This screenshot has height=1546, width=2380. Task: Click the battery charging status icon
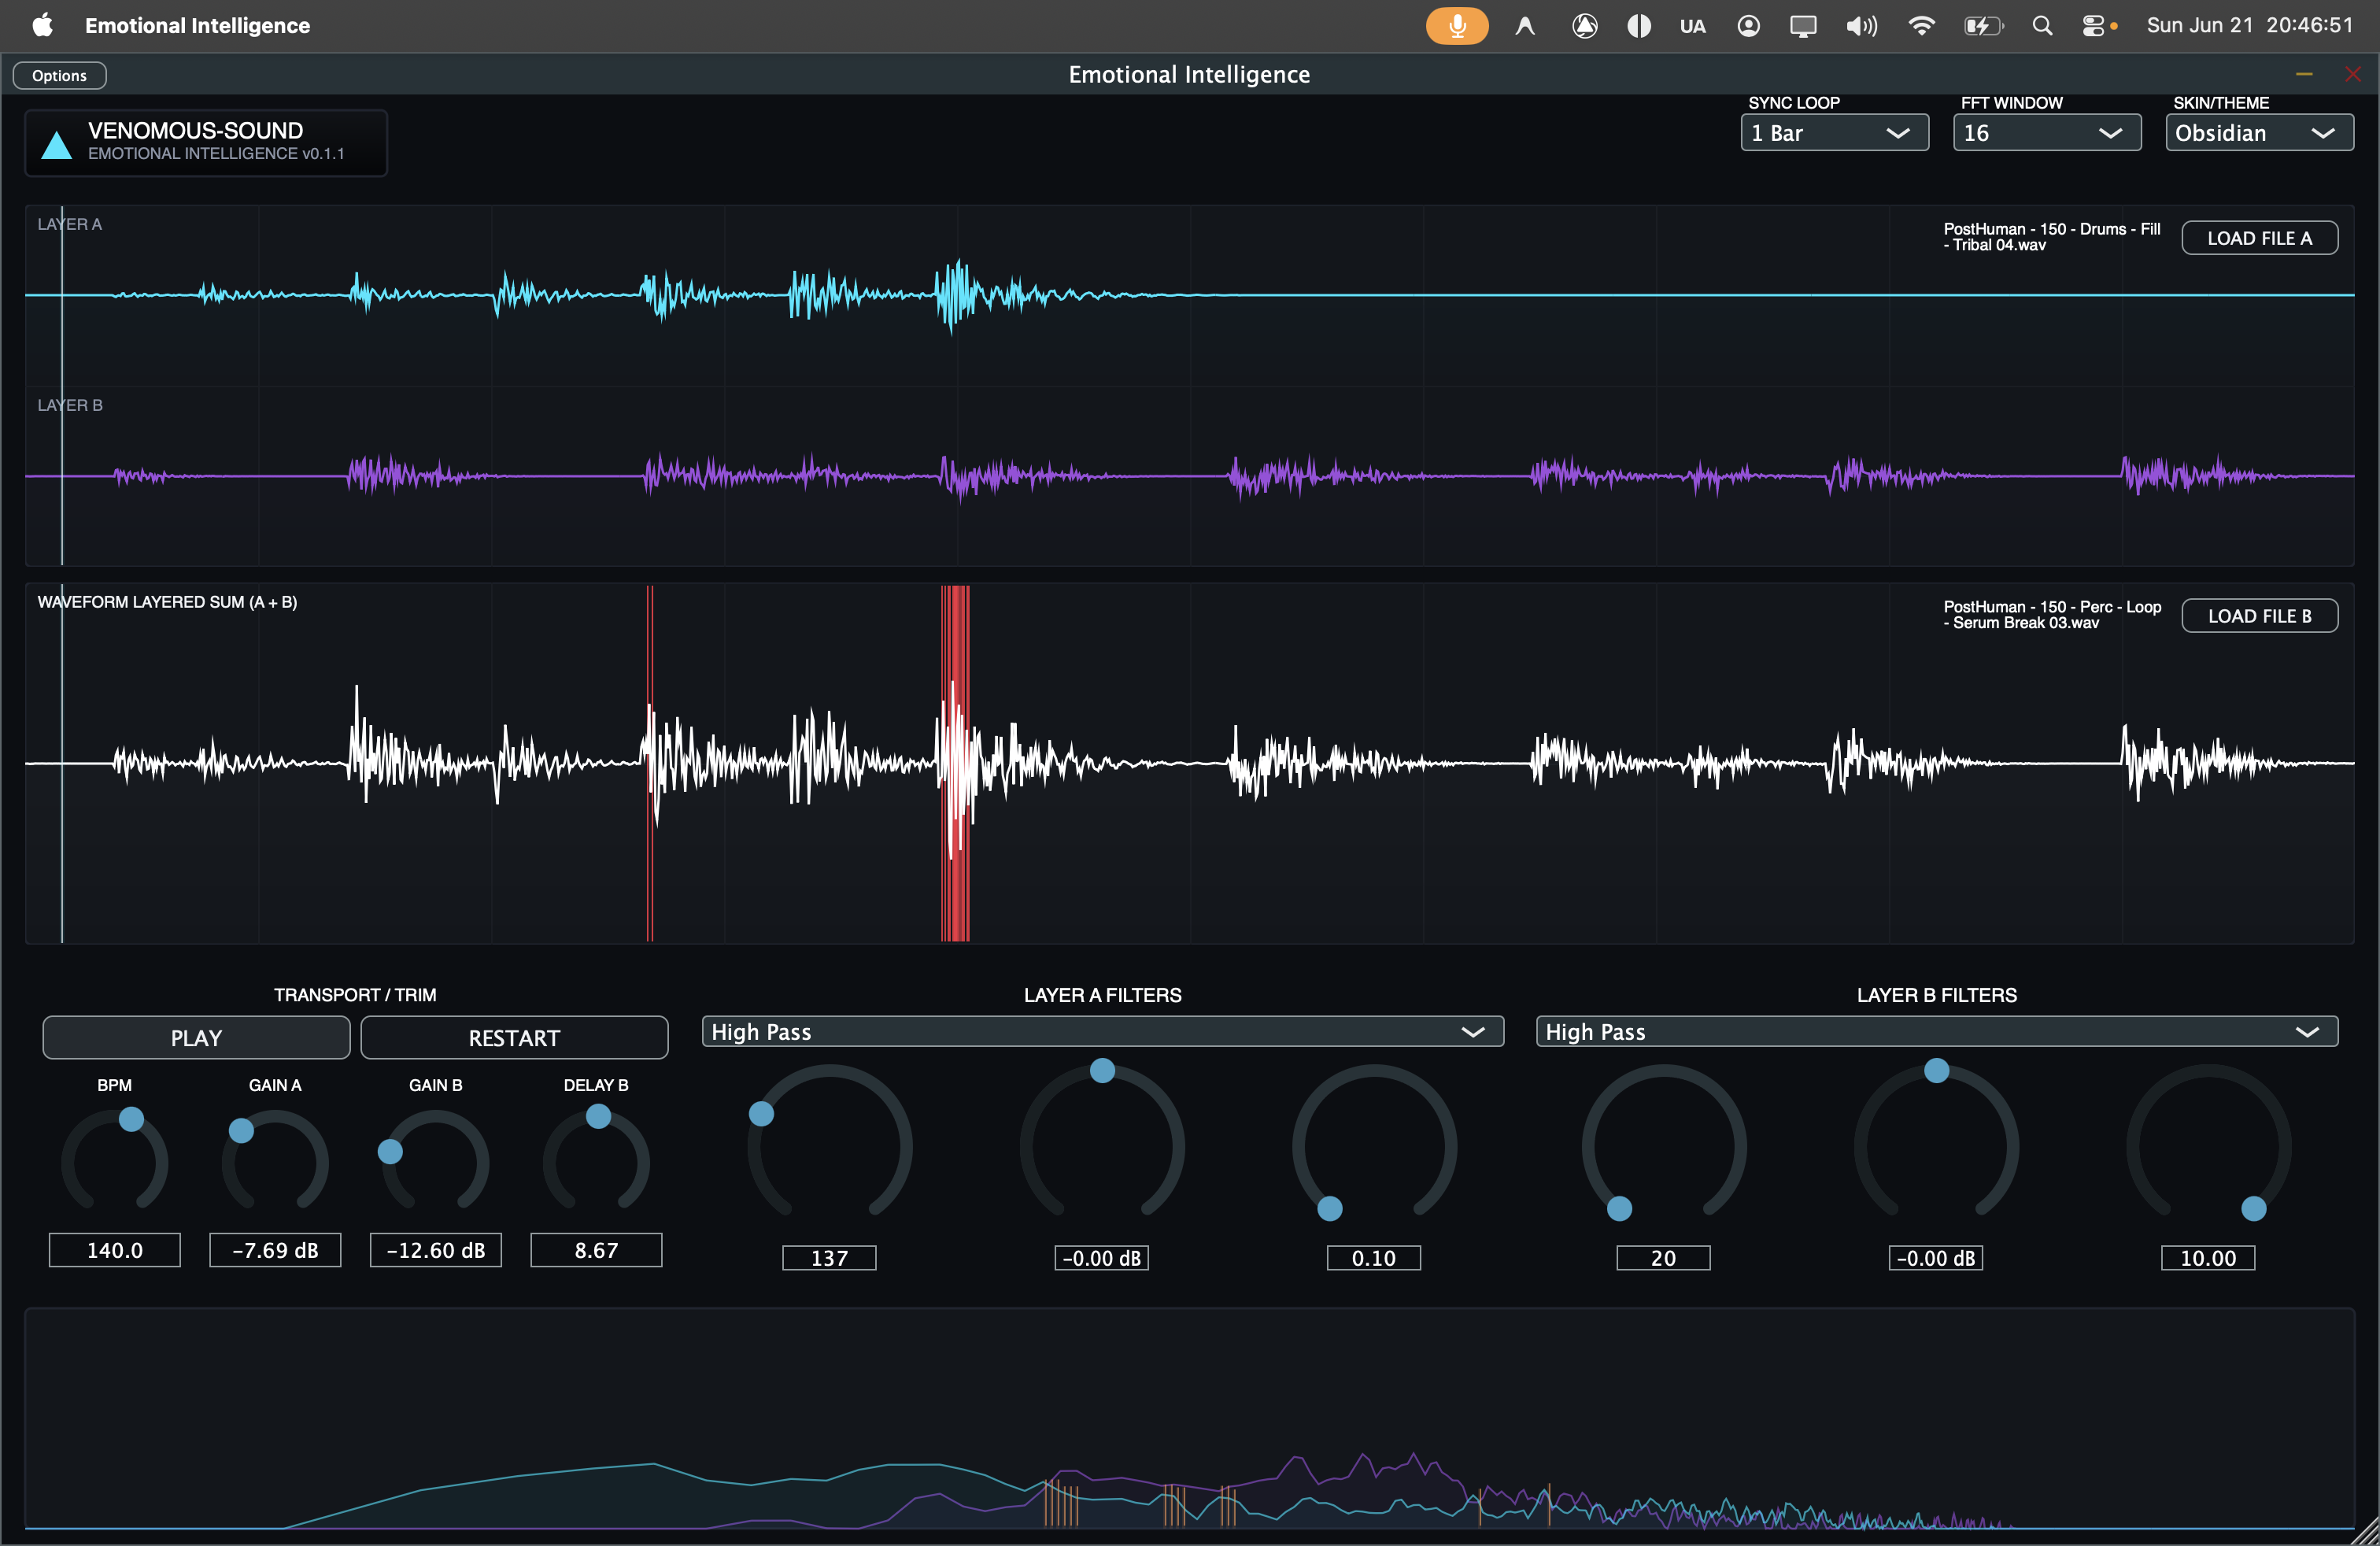(1983, 26)
